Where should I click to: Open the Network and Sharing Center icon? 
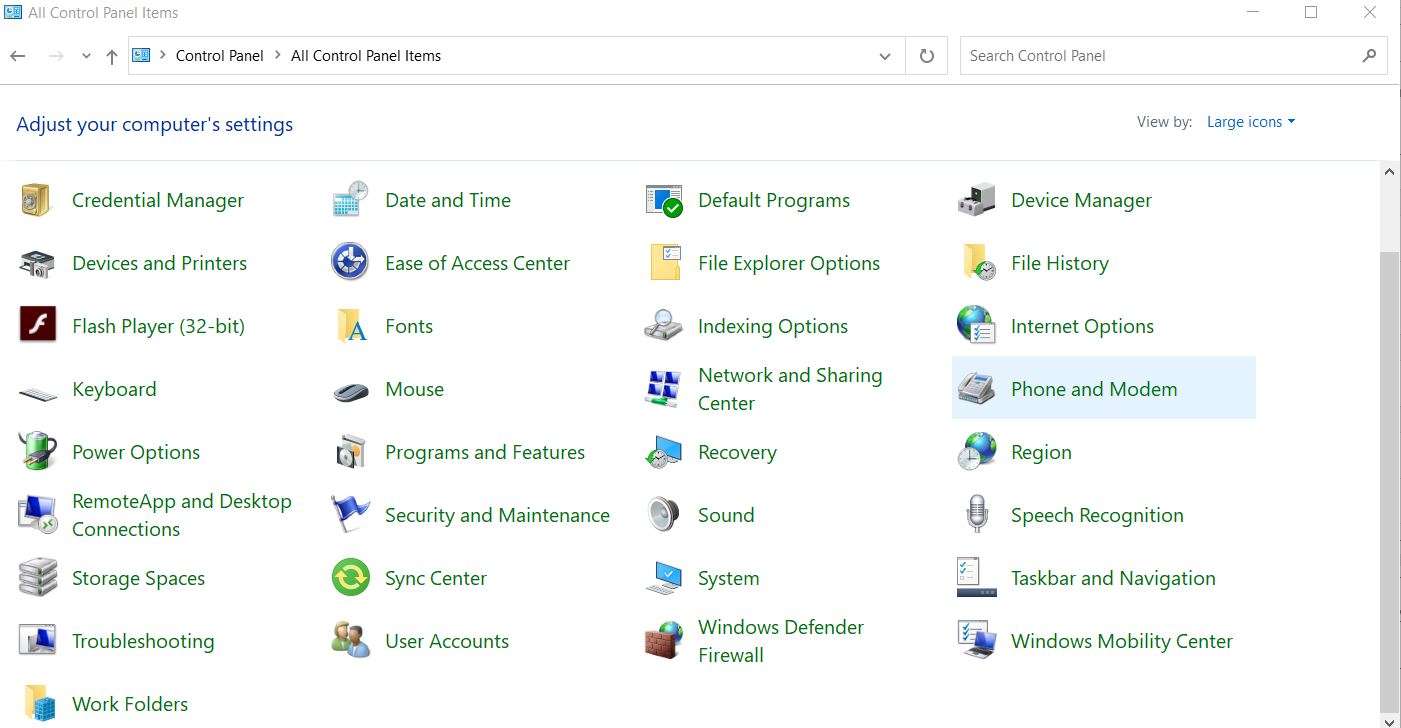pos(663,389)
